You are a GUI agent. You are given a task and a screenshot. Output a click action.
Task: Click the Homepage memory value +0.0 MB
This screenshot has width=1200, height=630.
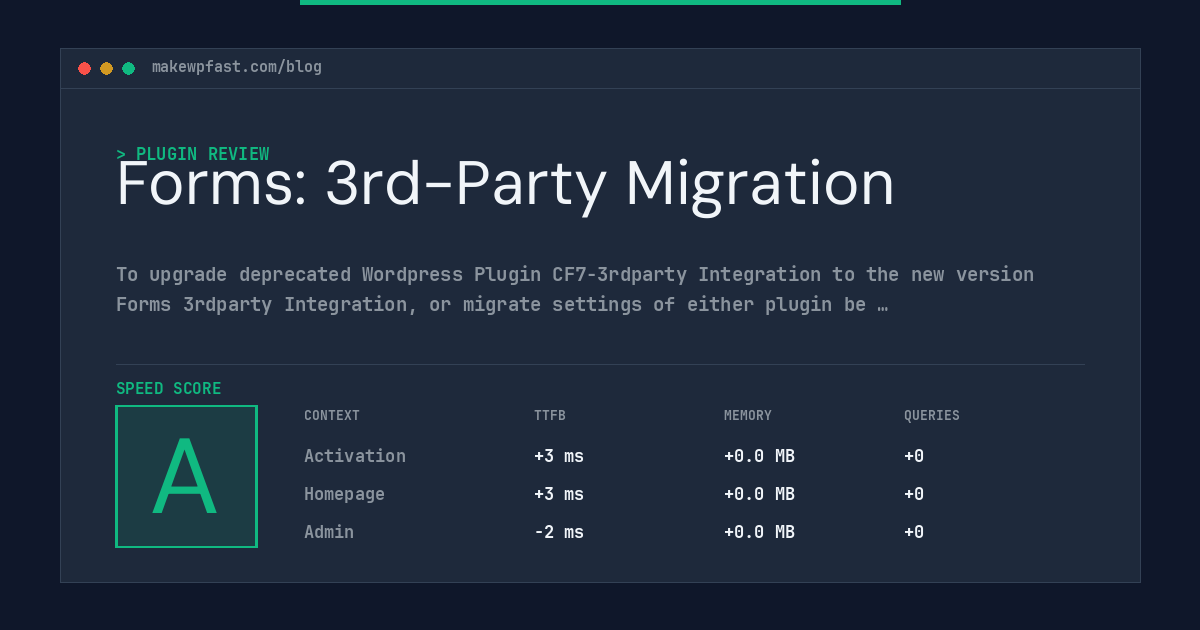click(759, 494)
